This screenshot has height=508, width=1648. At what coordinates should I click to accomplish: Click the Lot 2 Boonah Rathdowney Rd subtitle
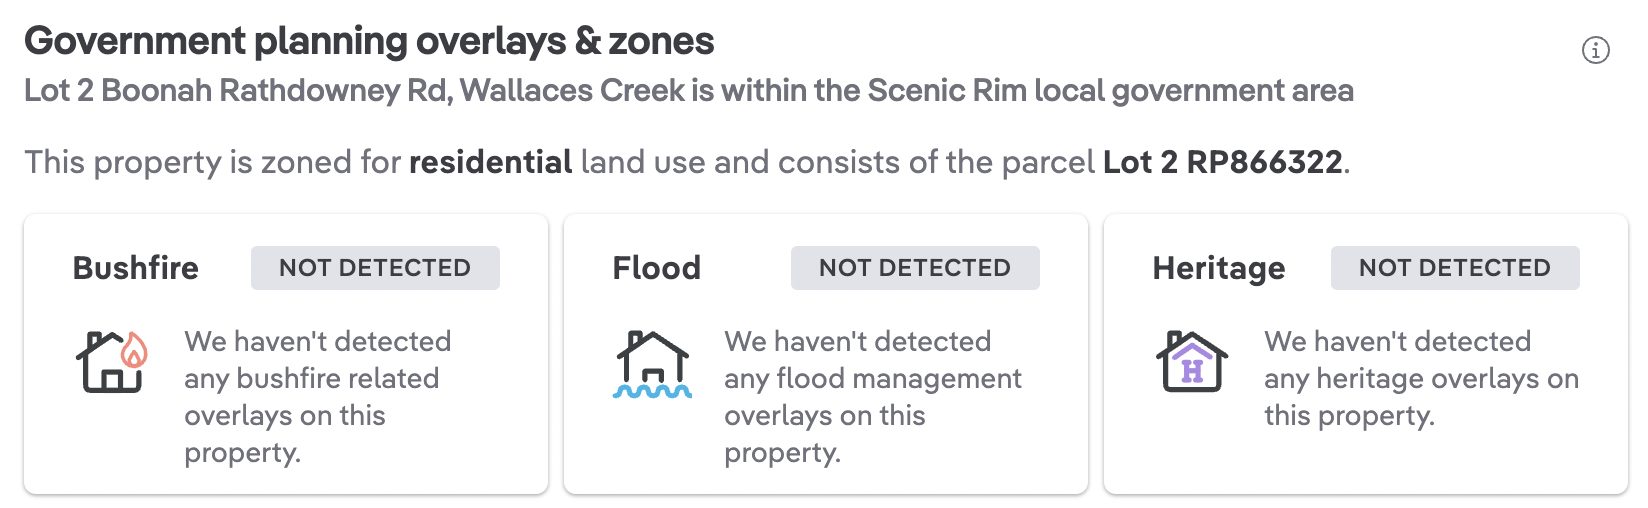tap(688, 91)
